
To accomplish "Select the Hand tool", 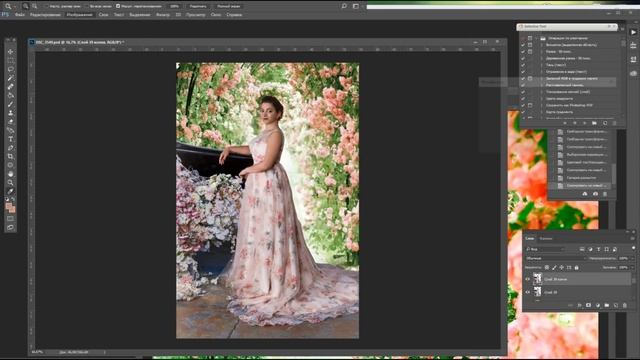I will 10,174.
